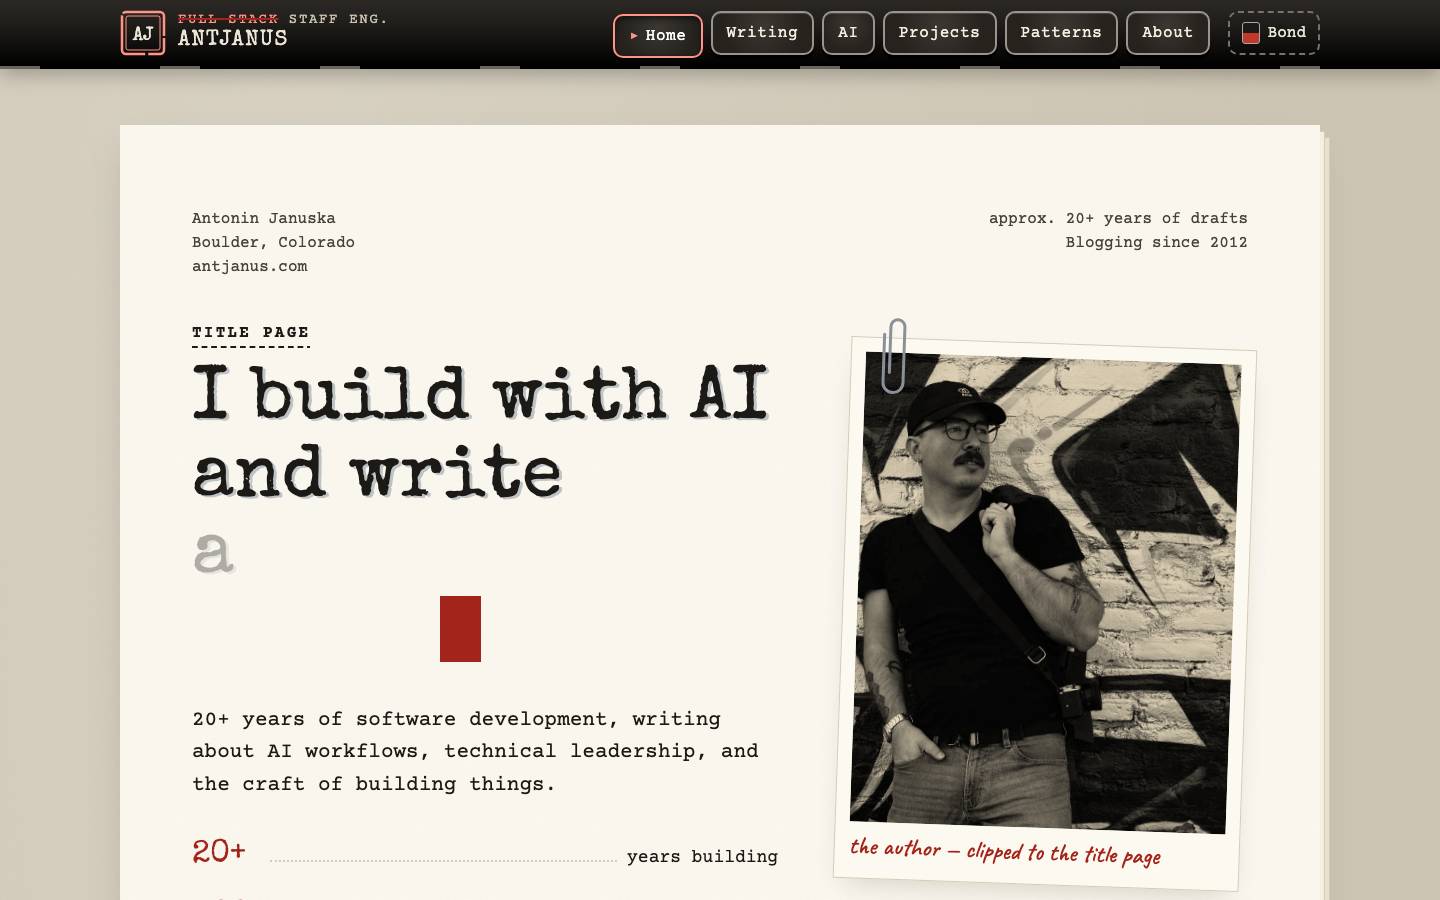
Task: Click the 'Blogging since 2012' text
Action: 1156,242
